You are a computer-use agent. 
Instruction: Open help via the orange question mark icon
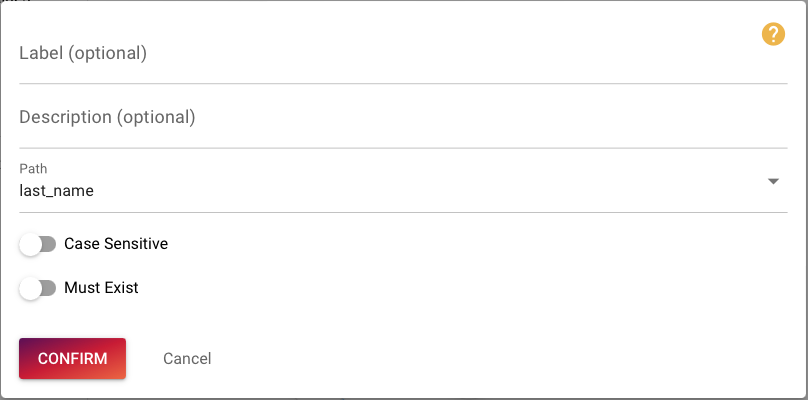[773, 35]
